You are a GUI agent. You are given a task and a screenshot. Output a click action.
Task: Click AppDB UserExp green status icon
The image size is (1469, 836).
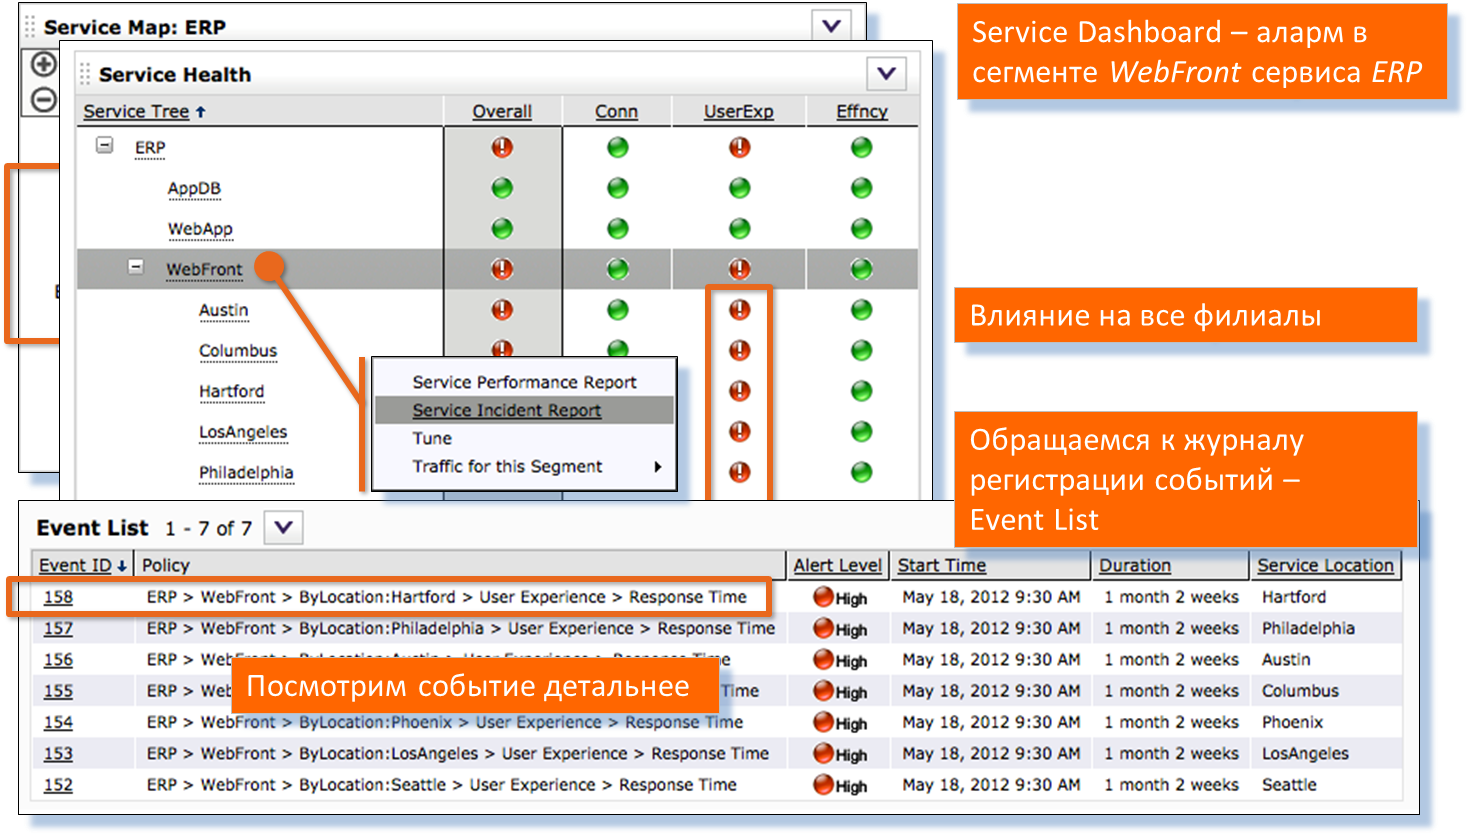pos(739,188)
